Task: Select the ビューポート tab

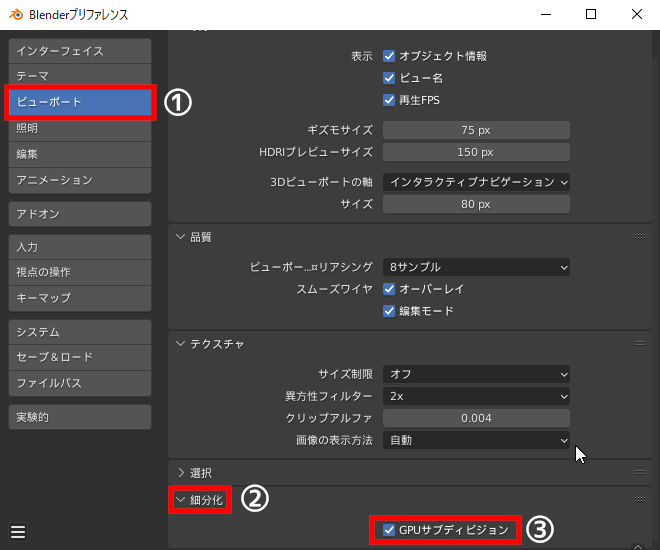Action: pyautogui.click(x=80, y=102)
